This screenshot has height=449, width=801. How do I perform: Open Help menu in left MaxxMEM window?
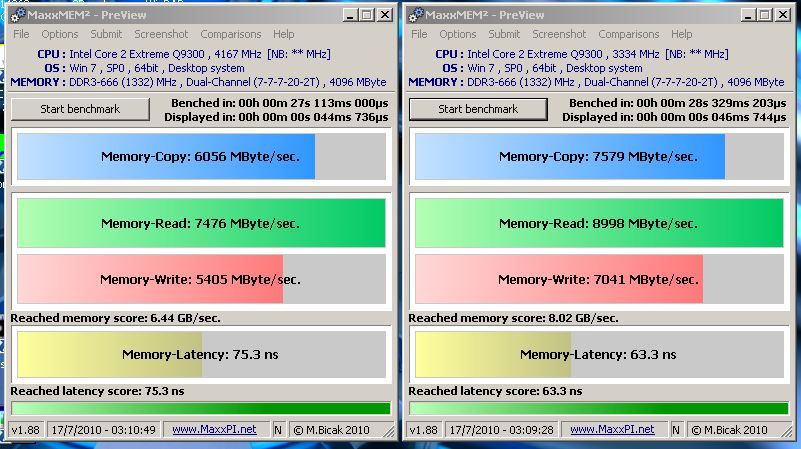[x=284, y=34]
